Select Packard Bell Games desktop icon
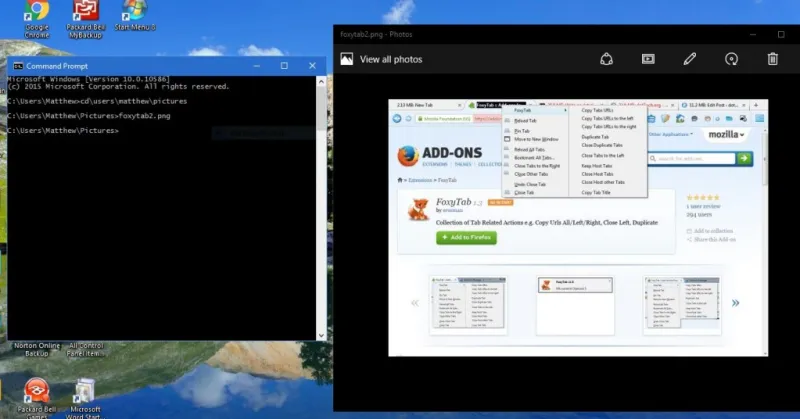The width and height of the screenshot is (800, 419). (x=37, y=395)
